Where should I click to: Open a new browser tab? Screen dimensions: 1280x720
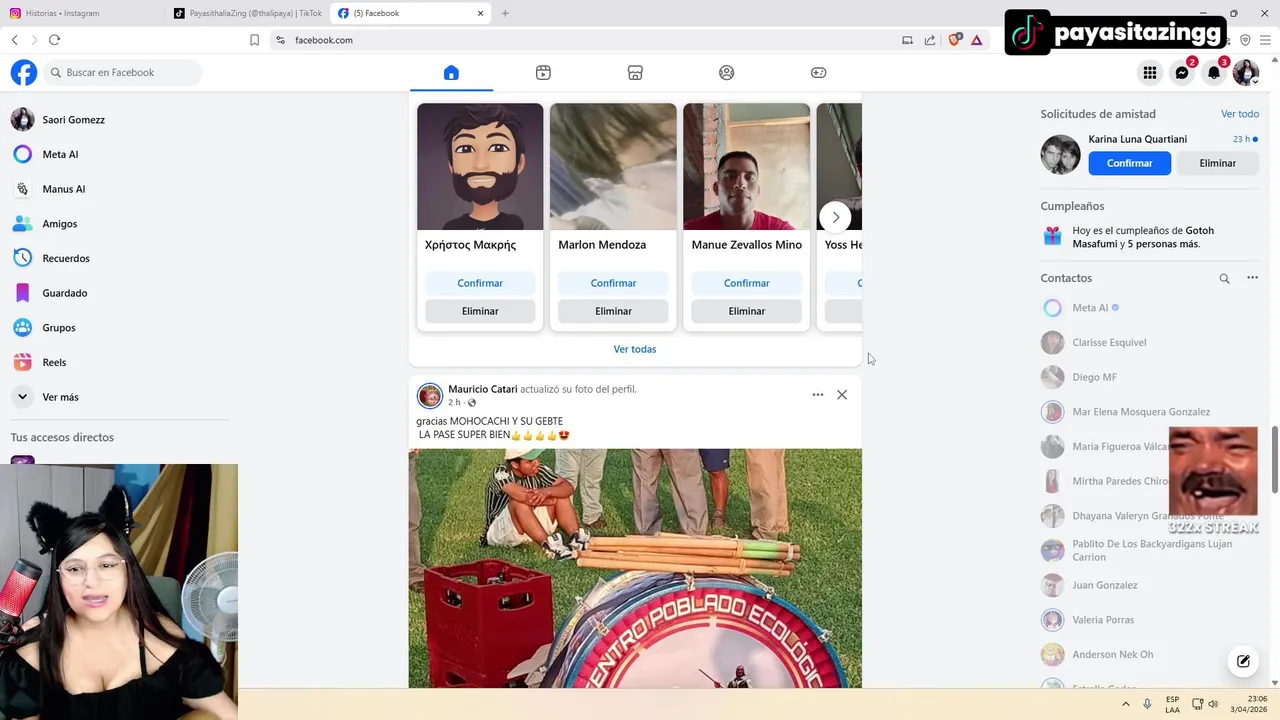[x=505, y=13]
